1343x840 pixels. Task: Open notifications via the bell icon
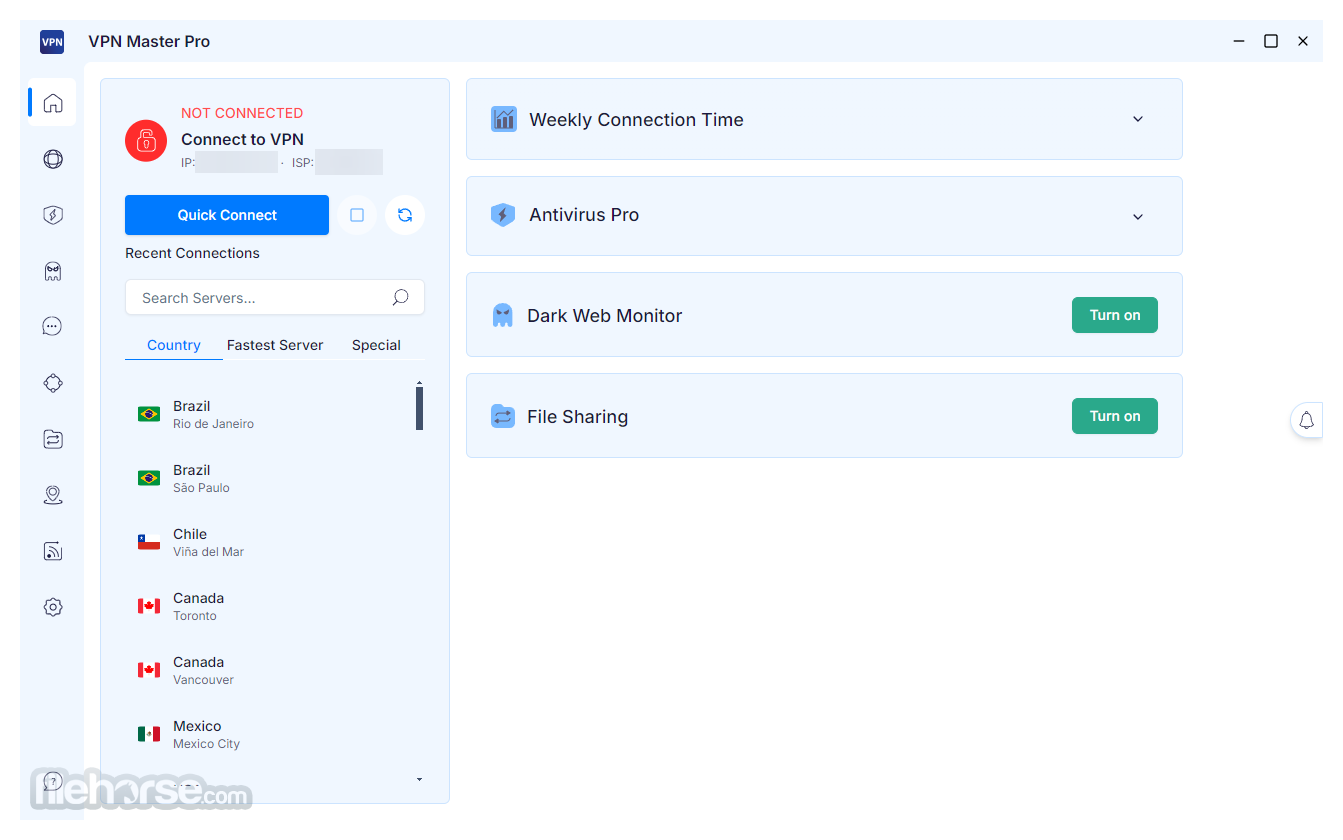coord(1306,420)
